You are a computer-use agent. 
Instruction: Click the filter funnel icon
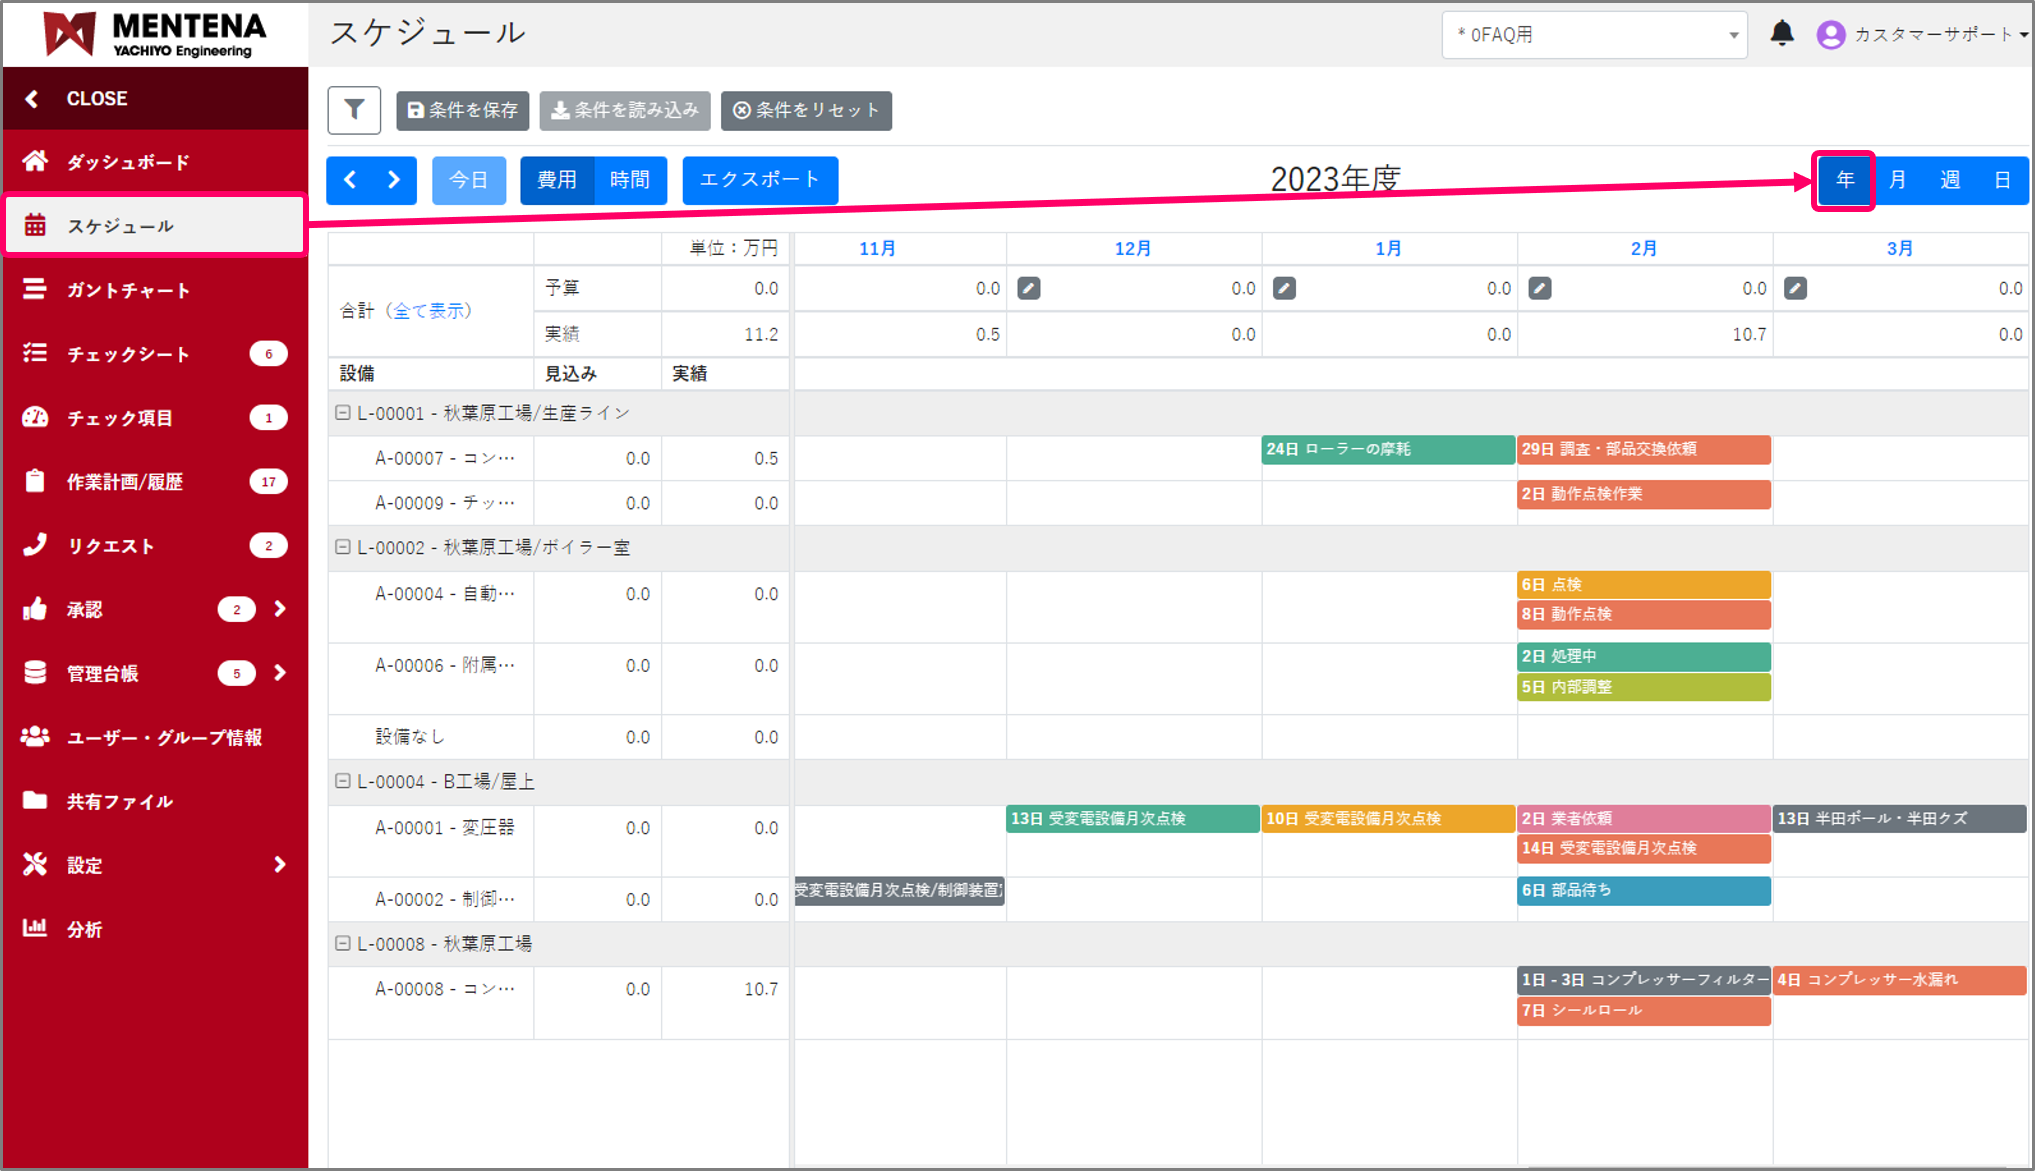(x=354, y=110)
